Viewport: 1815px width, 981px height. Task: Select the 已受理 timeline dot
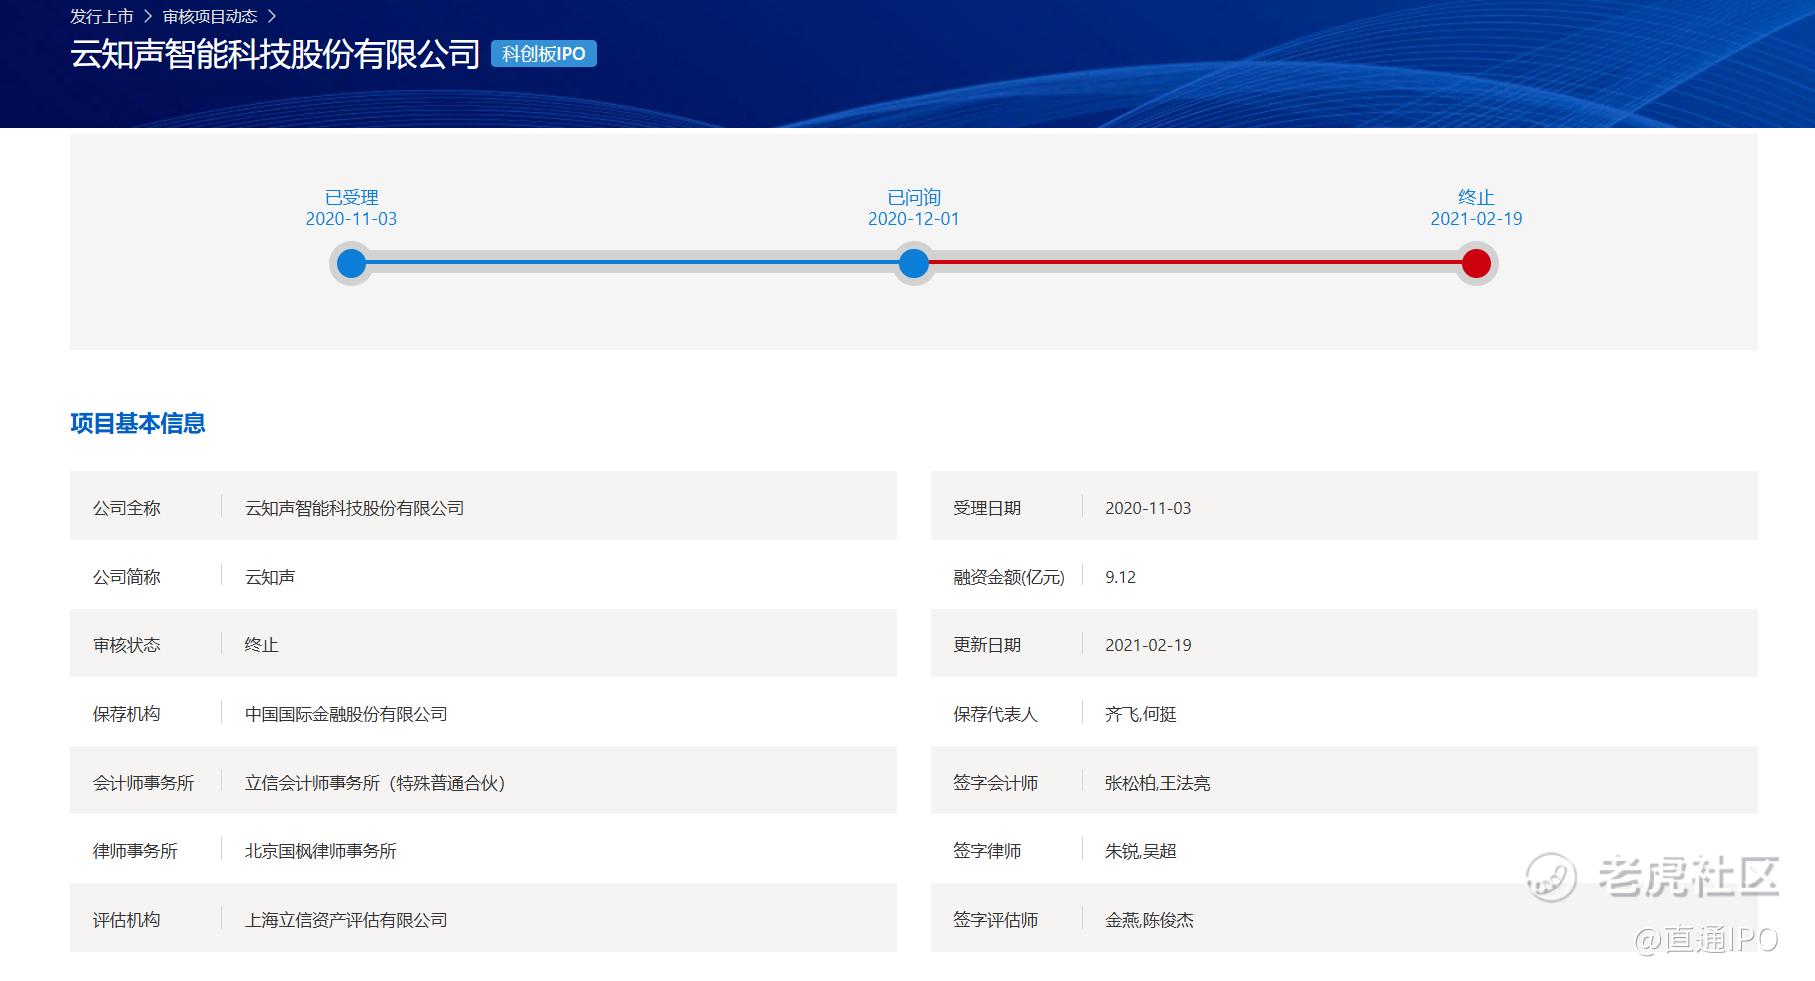coord(351,264)
